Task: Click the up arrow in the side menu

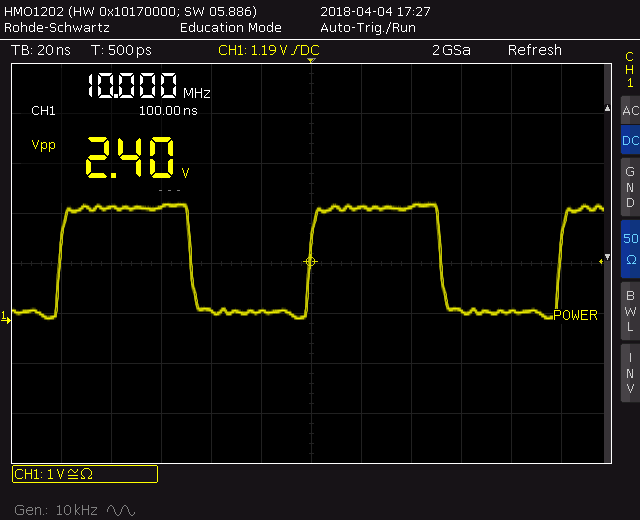Action: tap(606, 107)
